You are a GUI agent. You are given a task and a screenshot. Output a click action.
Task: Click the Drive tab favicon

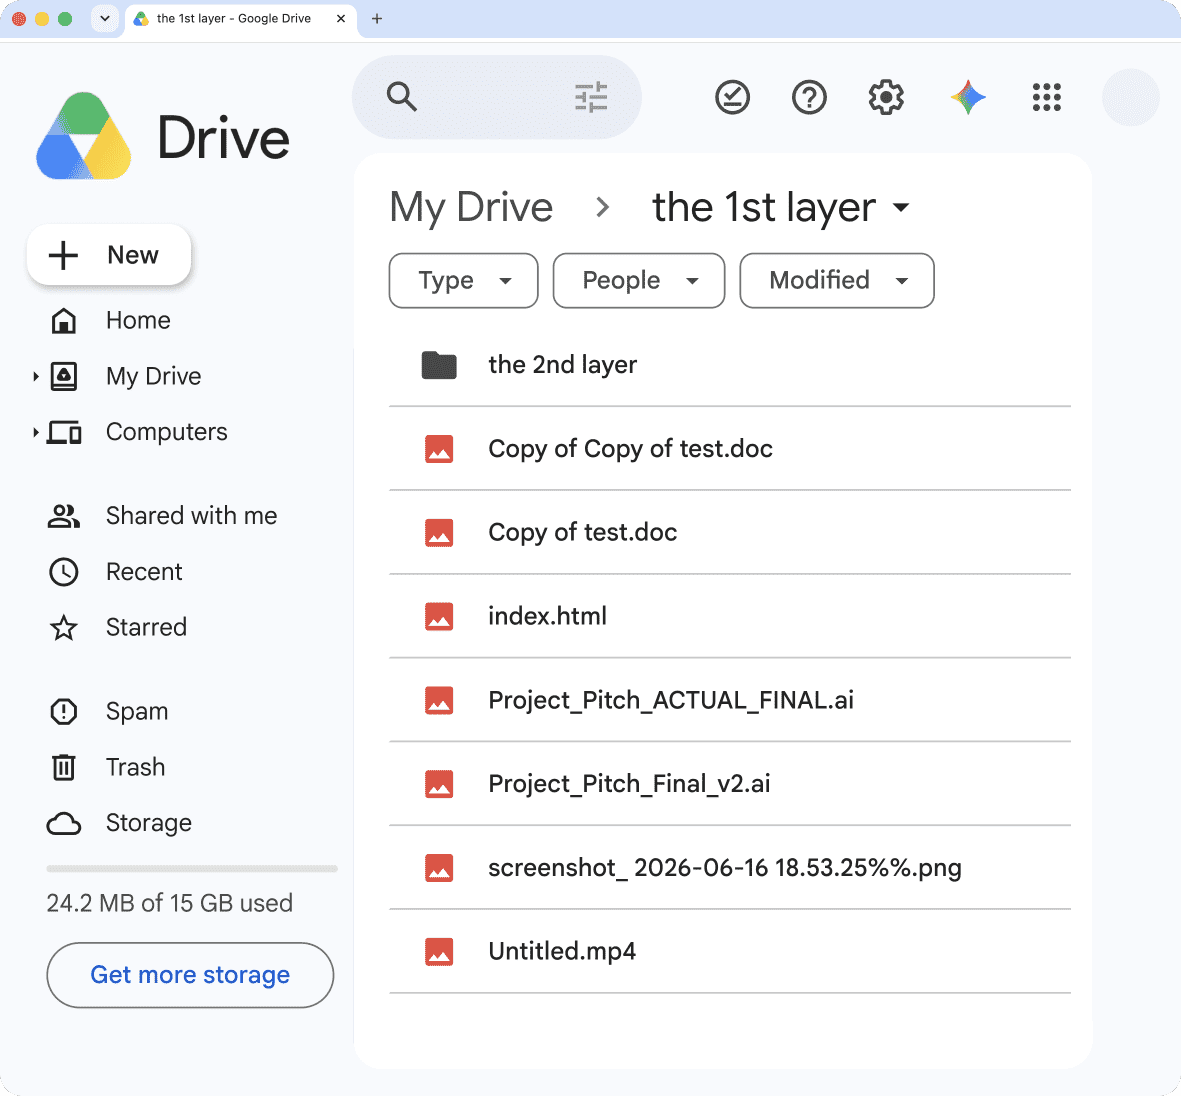coord(141,19)
